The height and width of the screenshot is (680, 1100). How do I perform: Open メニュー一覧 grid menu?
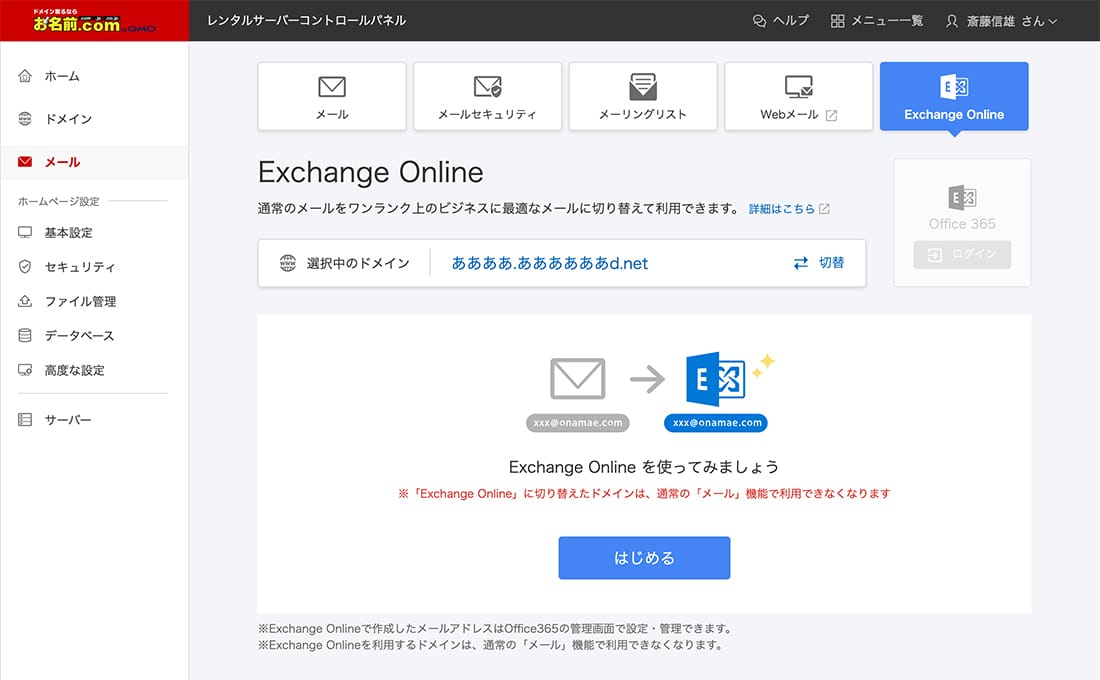point(877,21)
